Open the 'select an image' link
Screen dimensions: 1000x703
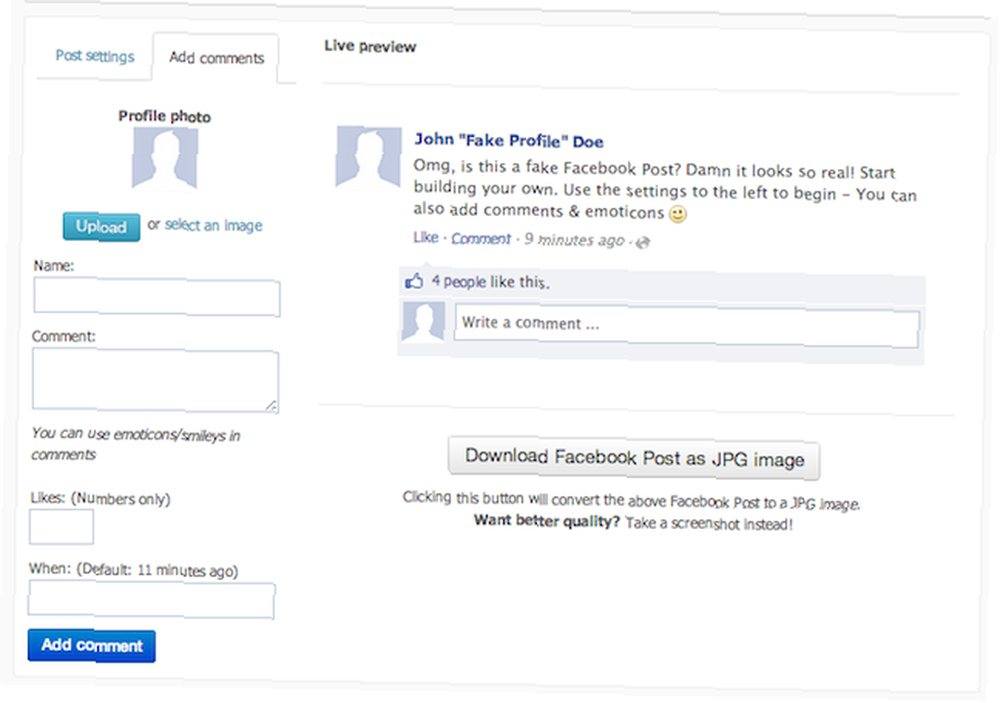[x=214, y=225]
